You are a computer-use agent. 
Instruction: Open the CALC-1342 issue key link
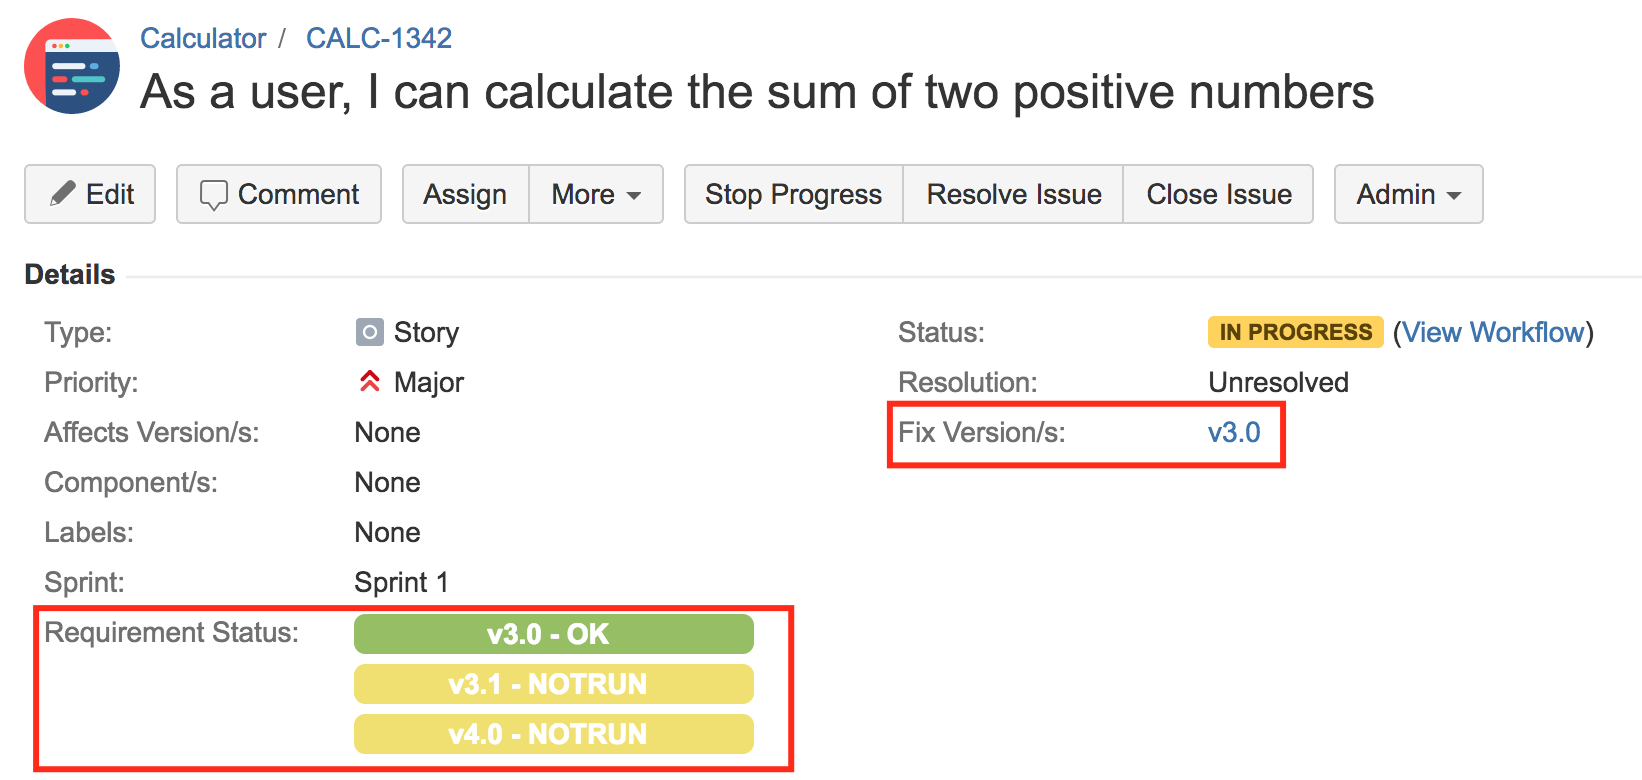[379, 38]
